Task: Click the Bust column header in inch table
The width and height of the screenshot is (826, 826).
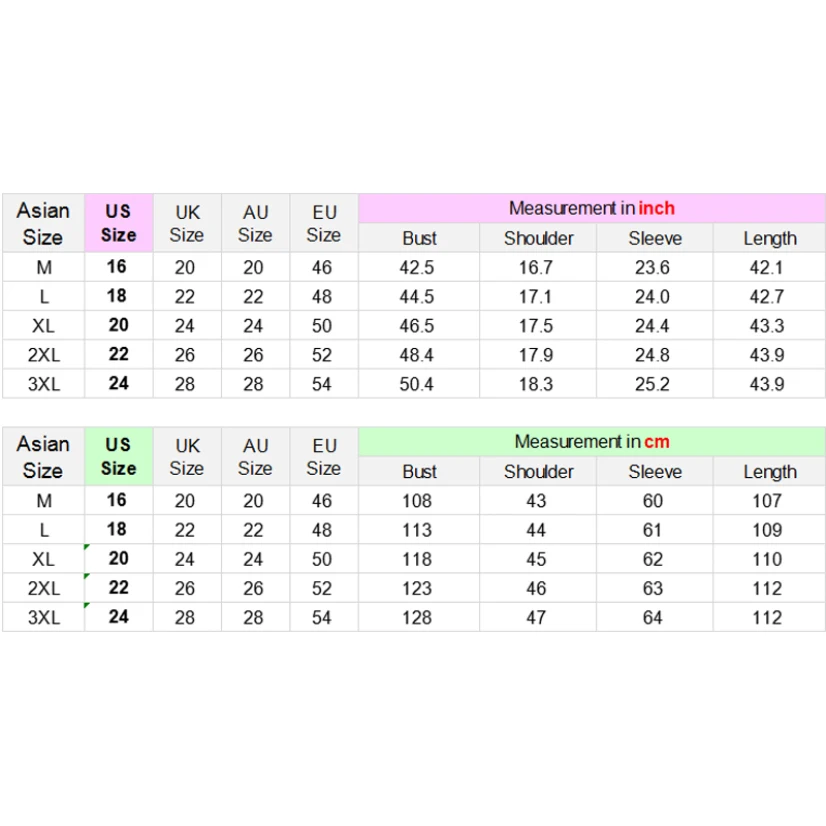Action: [x=419, y=238]
